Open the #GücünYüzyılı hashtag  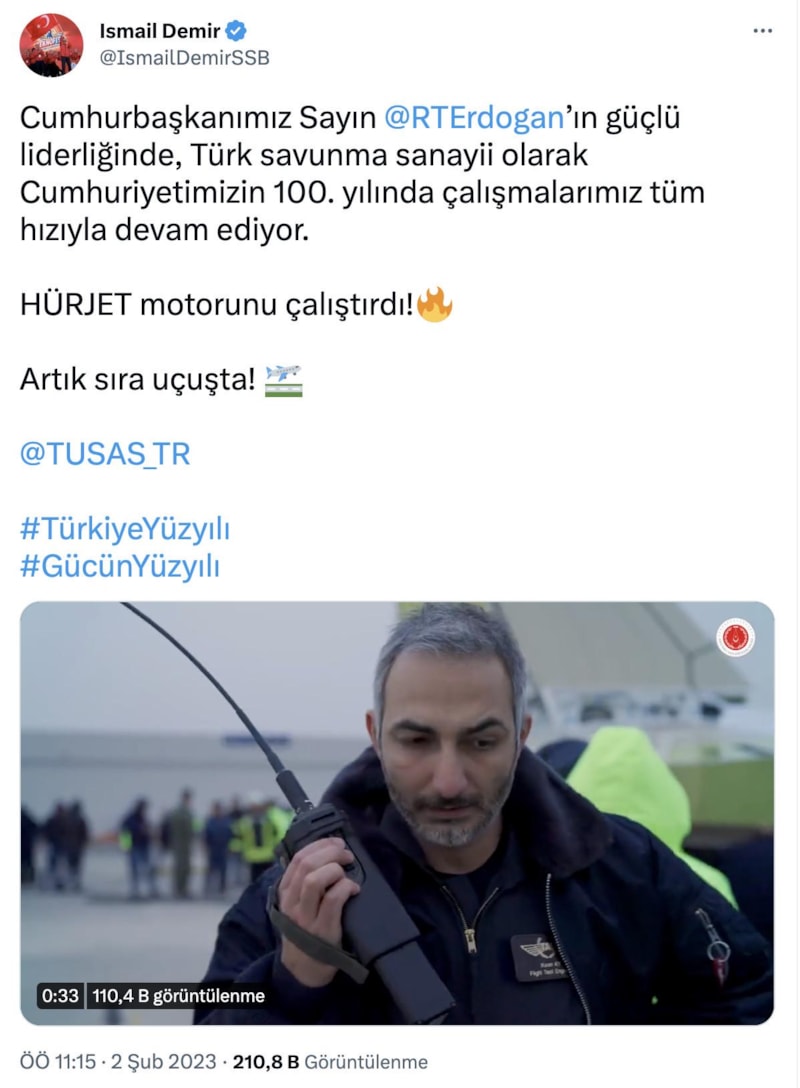click(x=120, y=566)
